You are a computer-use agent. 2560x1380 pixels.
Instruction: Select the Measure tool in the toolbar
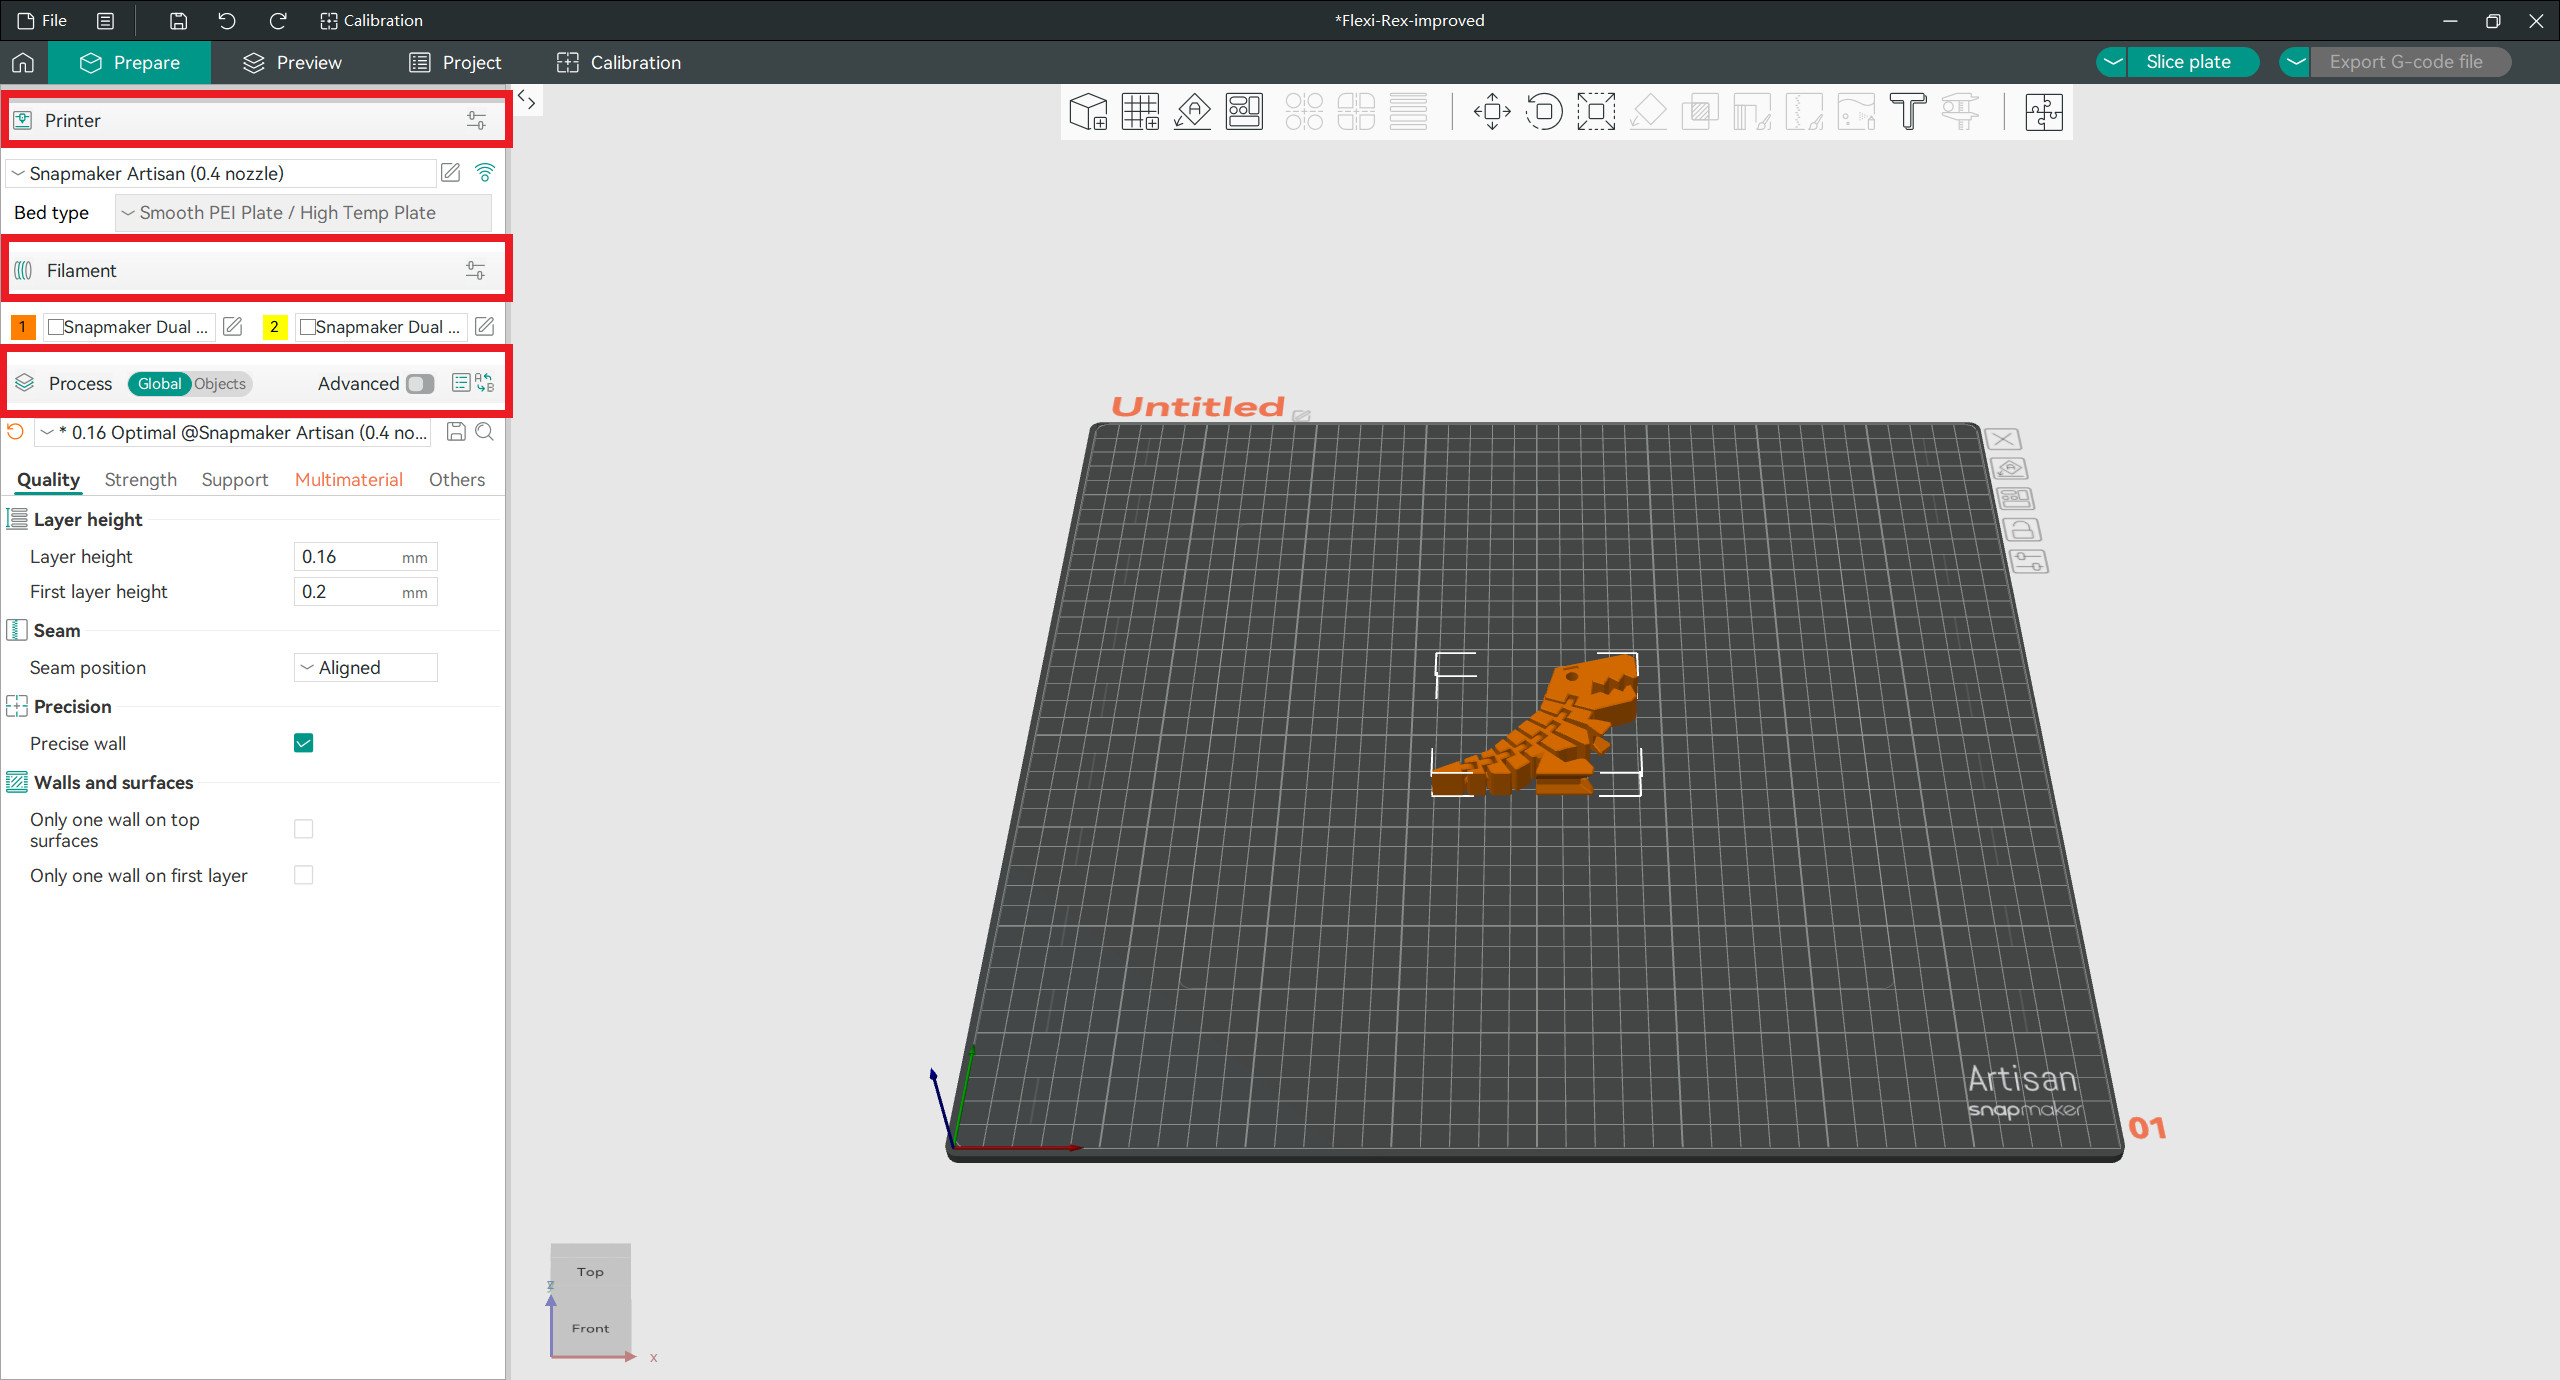click(x=1960, y=112)
